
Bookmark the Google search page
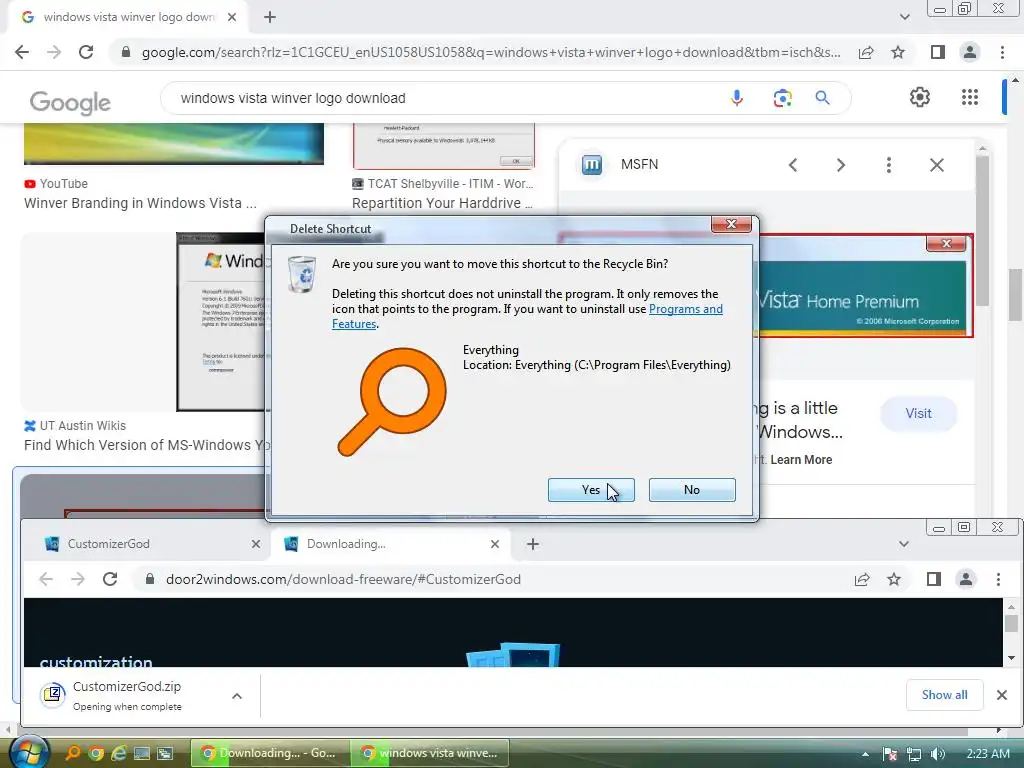[898, 52]
